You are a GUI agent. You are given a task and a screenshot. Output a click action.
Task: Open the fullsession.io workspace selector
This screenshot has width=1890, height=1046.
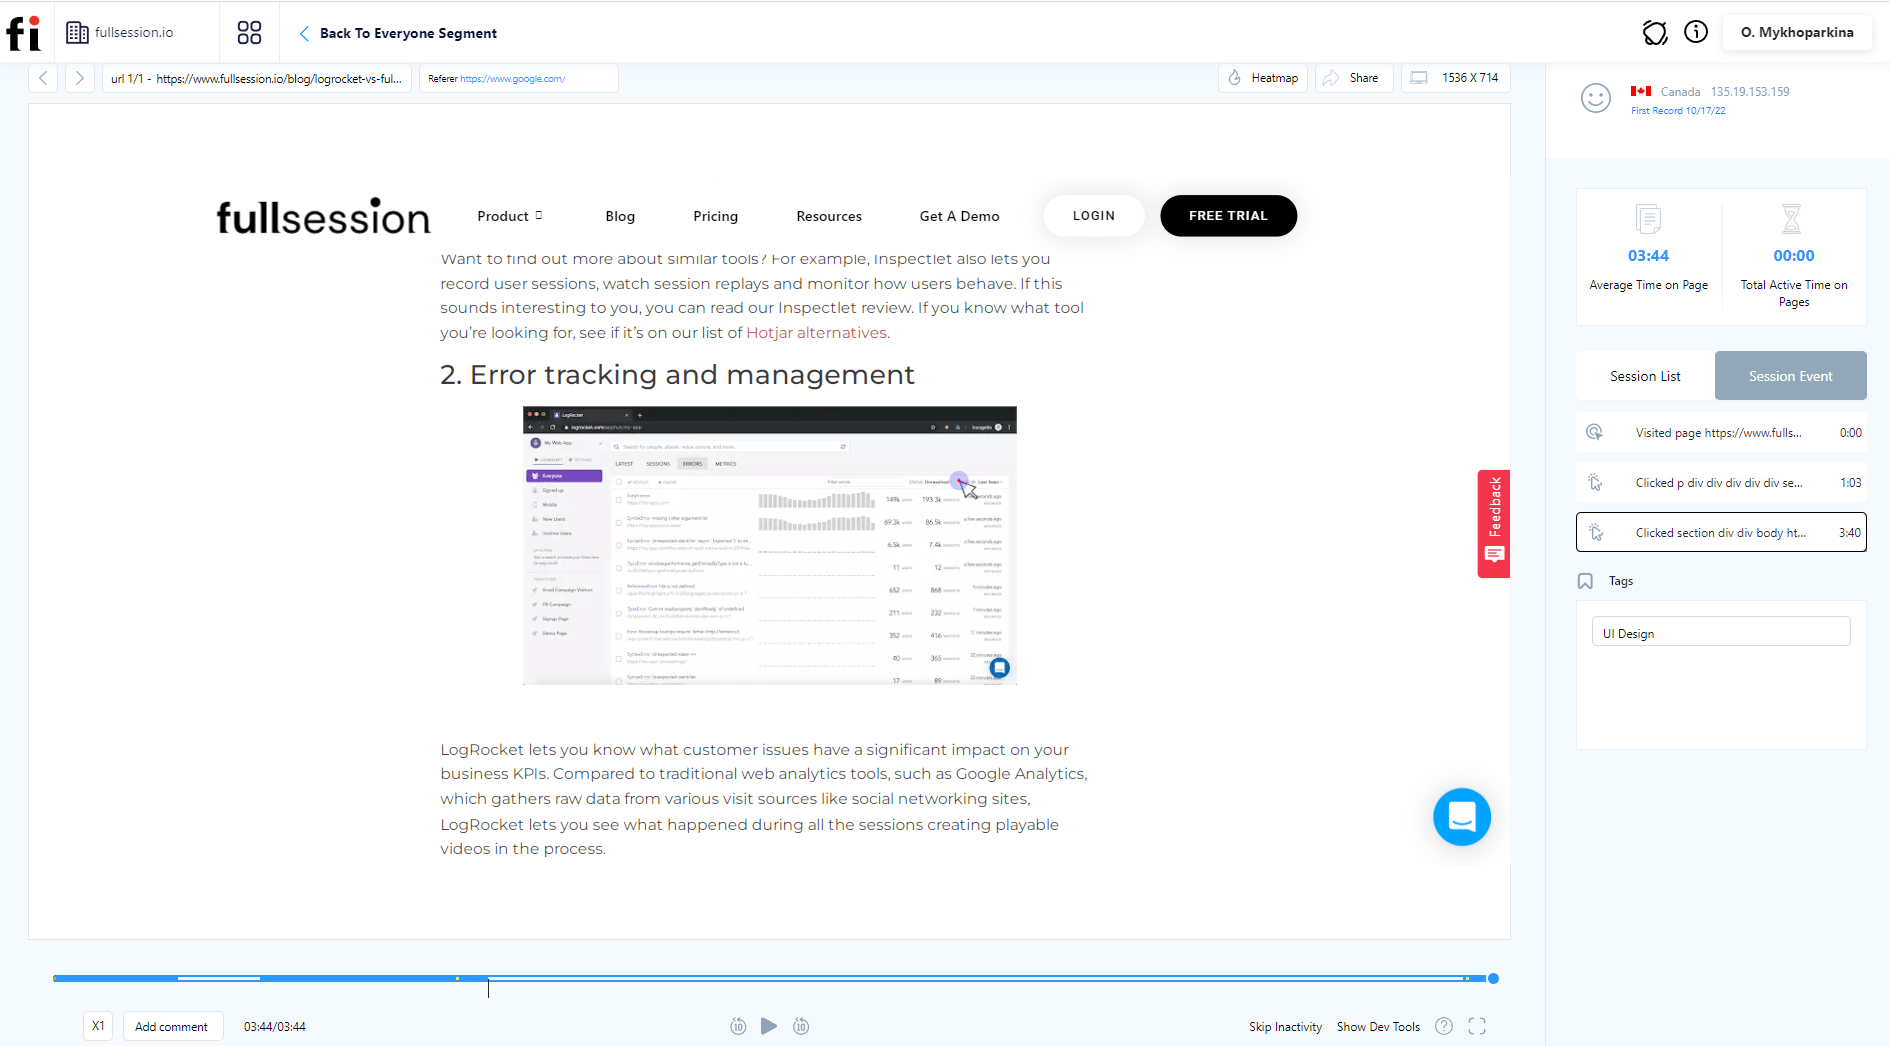120,33
